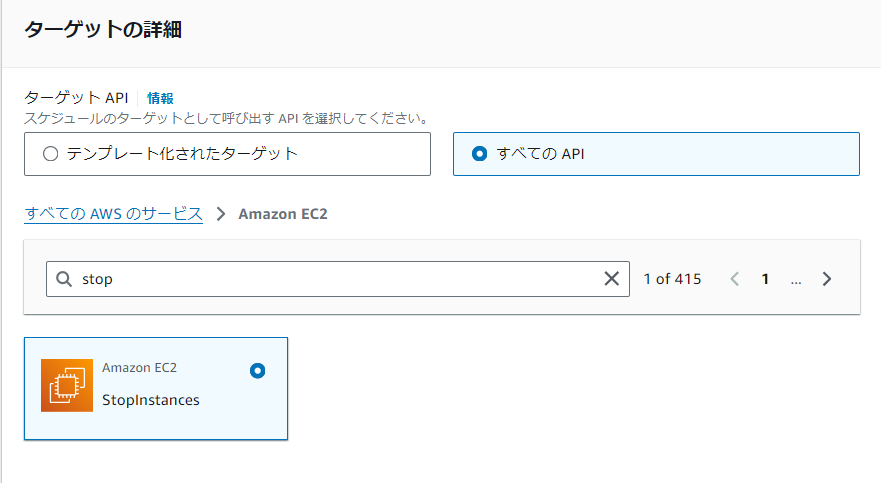Click the Amazon EC2 breadcrumb text
Image resolution: width=881 pixels, height=483 pixels.
283,214
